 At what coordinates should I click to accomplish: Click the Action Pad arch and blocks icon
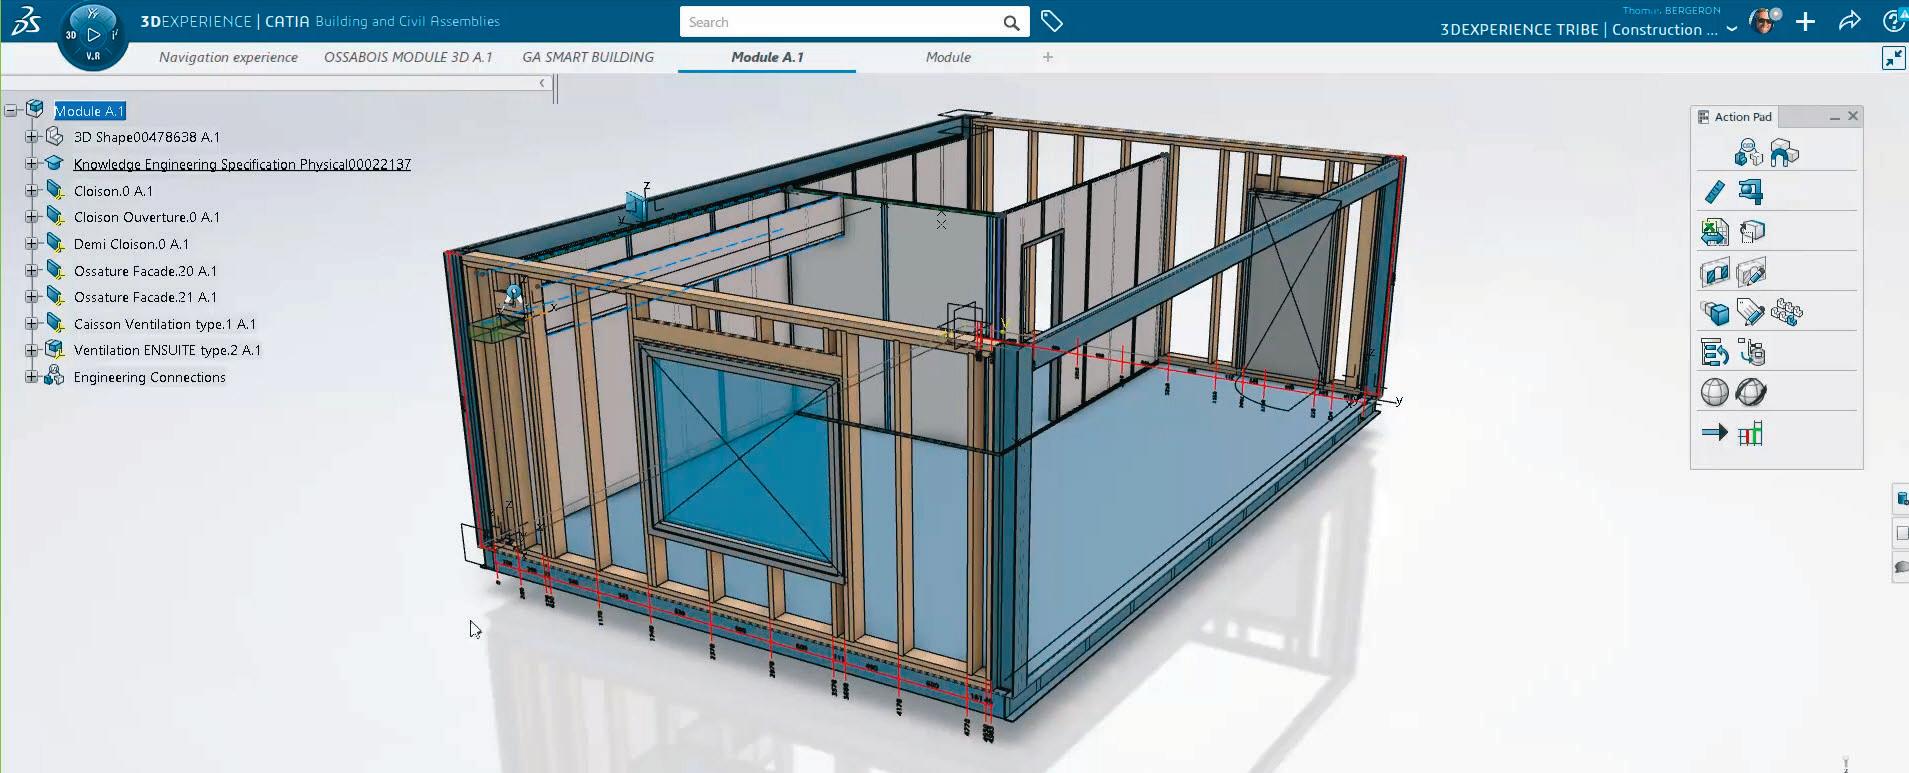[1784, 153]
